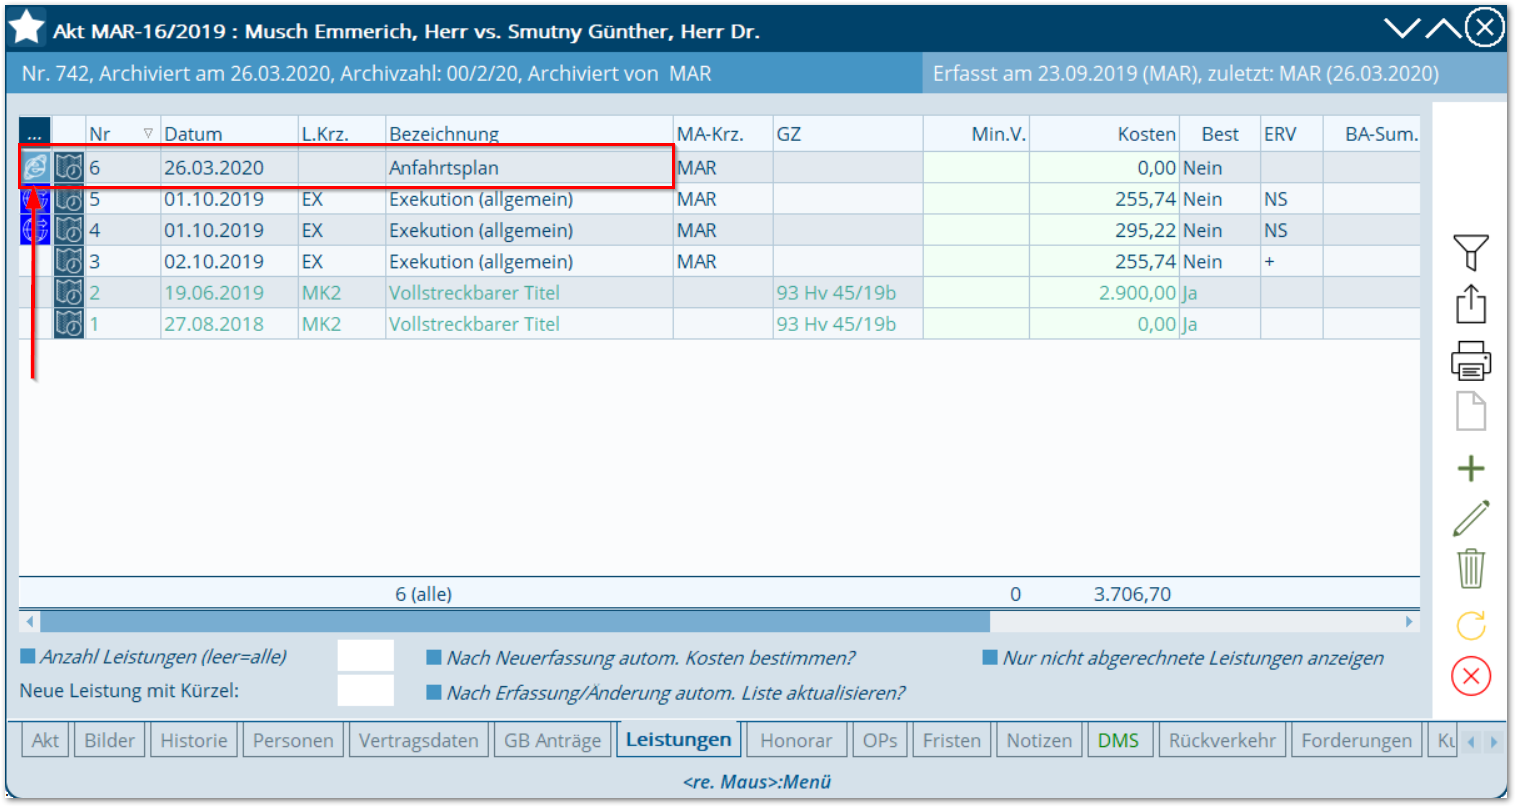Open the Personen tab

tap(293, 741)
